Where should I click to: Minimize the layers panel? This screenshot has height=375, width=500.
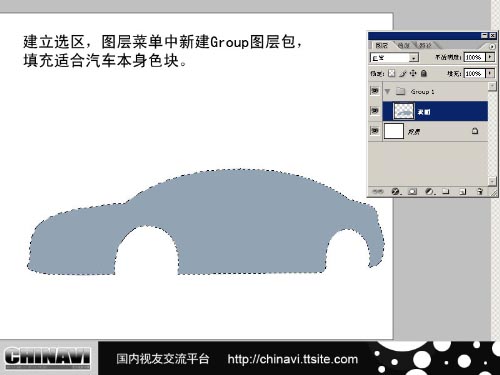click(485, 35)
